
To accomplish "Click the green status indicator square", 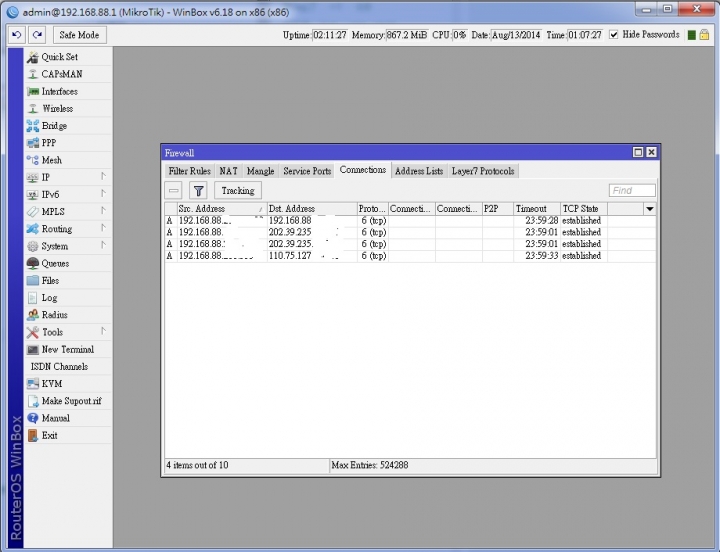I will pos(692,35).
